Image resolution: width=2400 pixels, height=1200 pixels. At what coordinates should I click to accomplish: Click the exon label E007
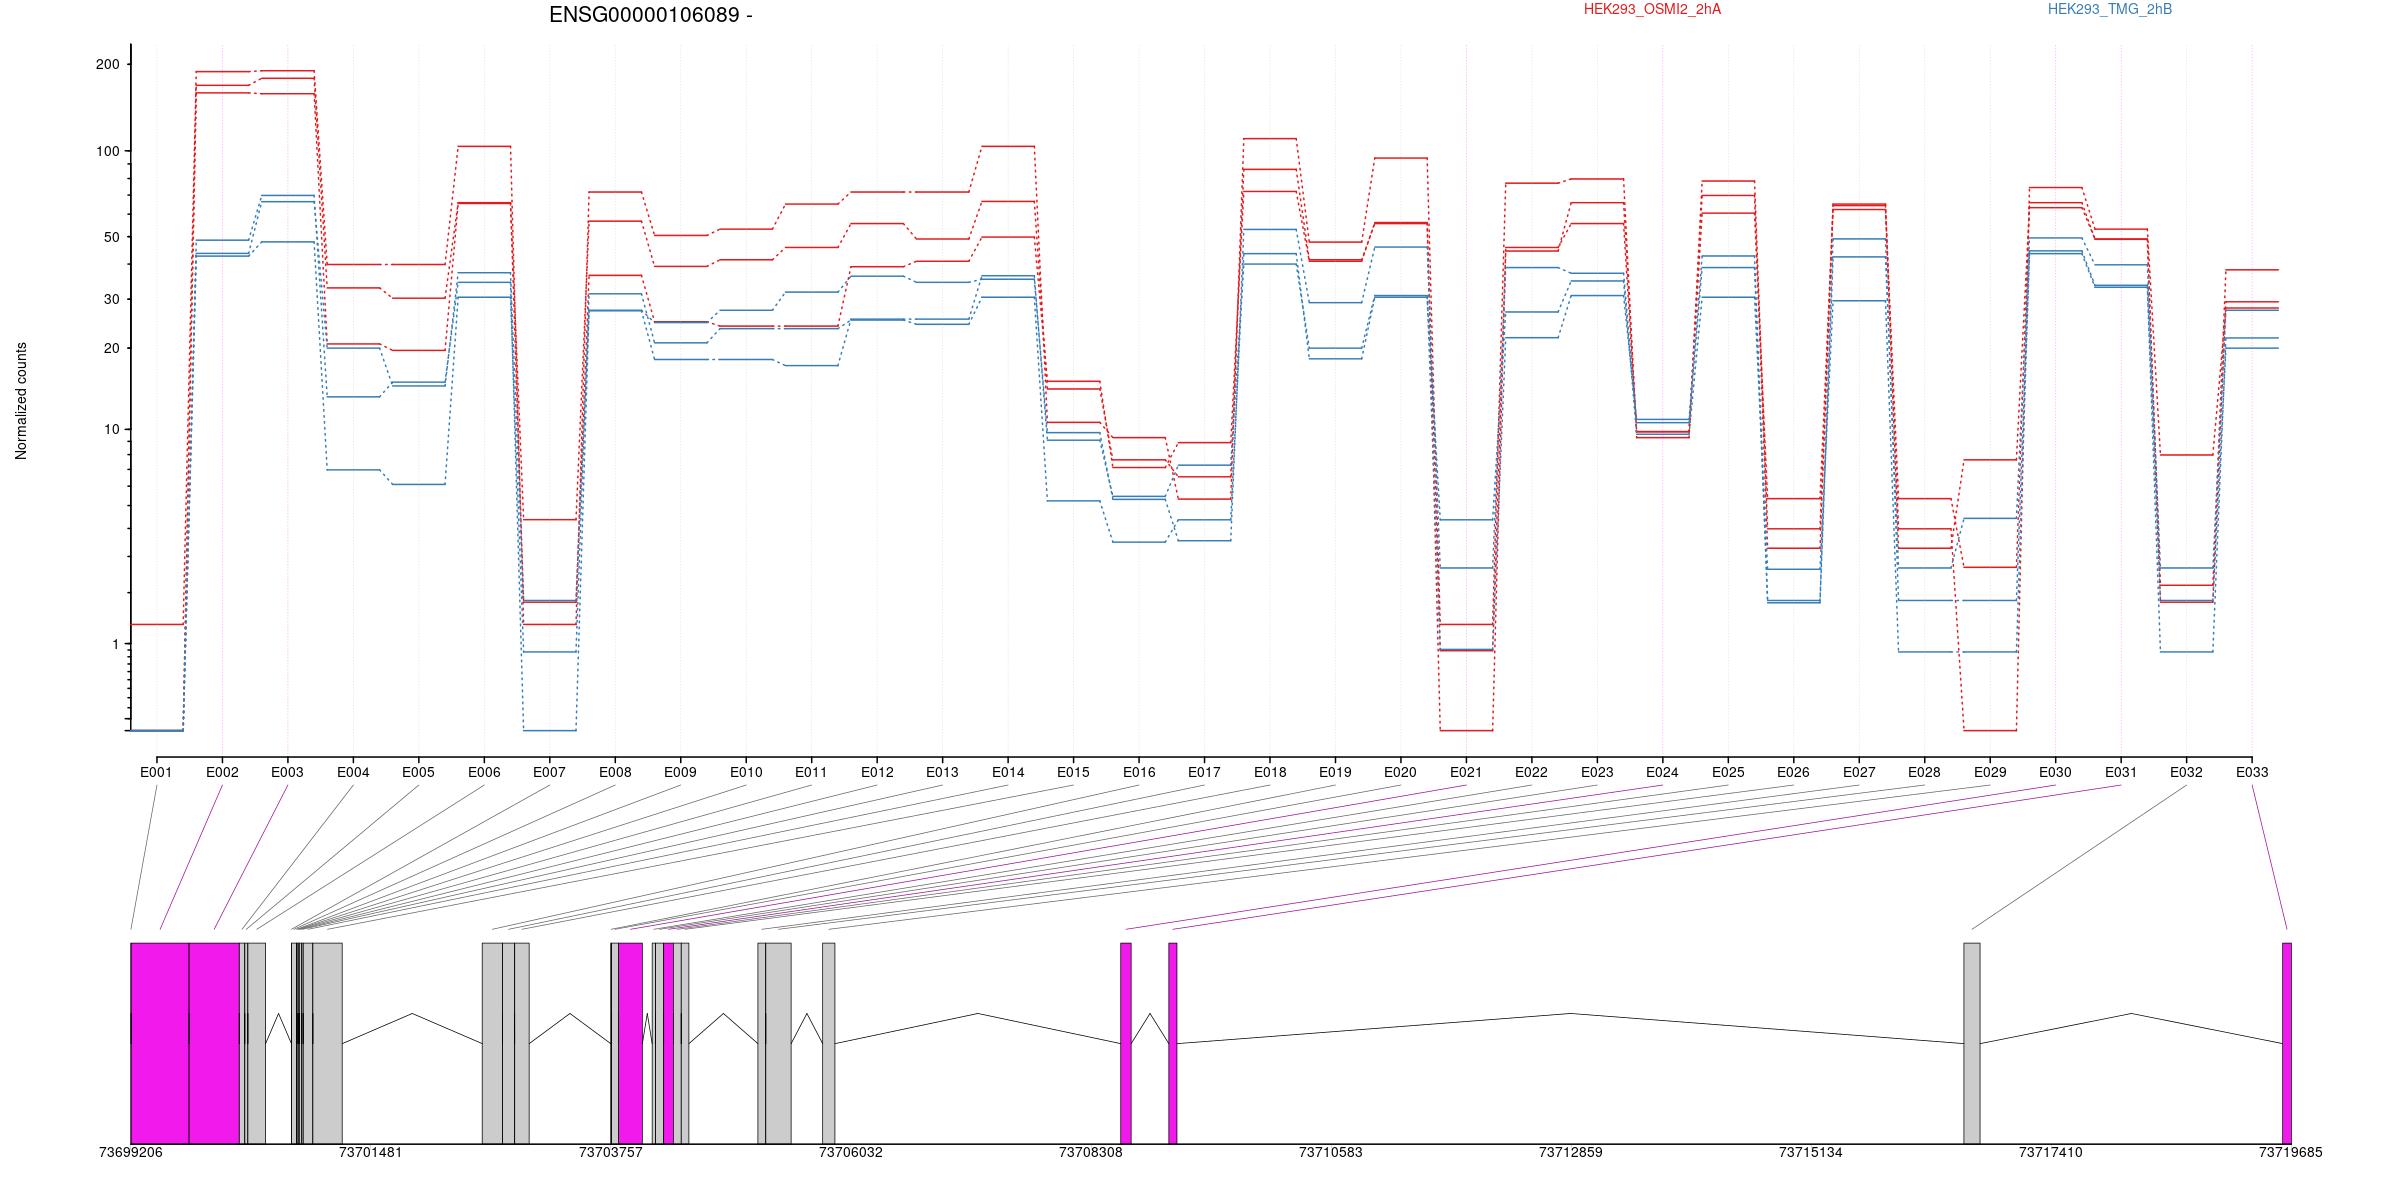[549, 772]
